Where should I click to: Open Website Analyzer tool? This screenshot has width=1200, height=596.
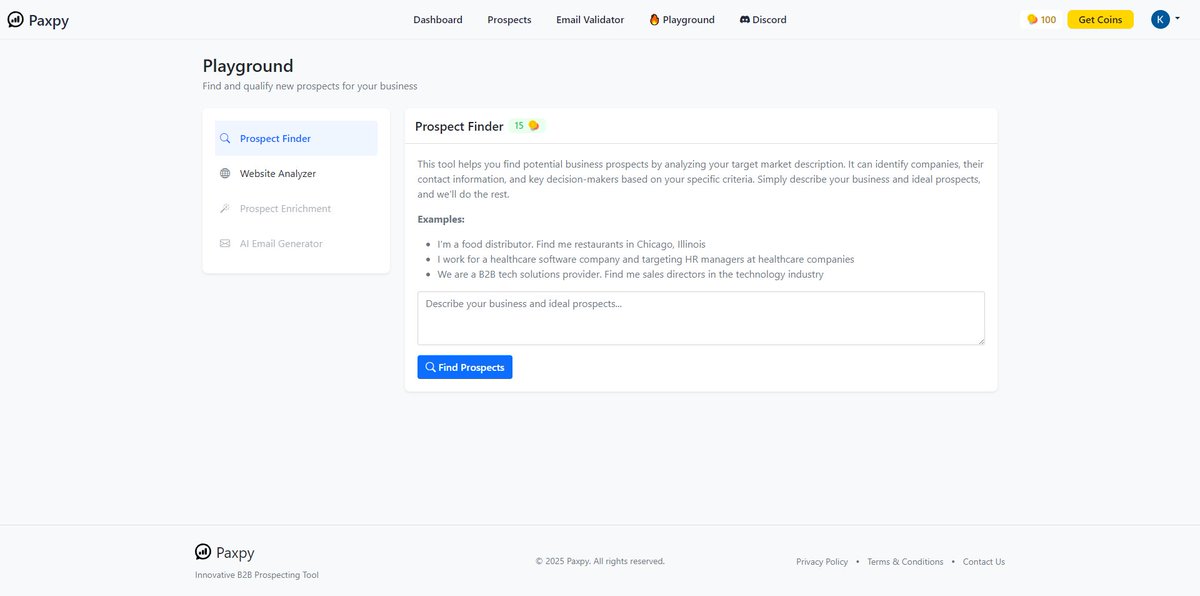(x=296, y=174)
